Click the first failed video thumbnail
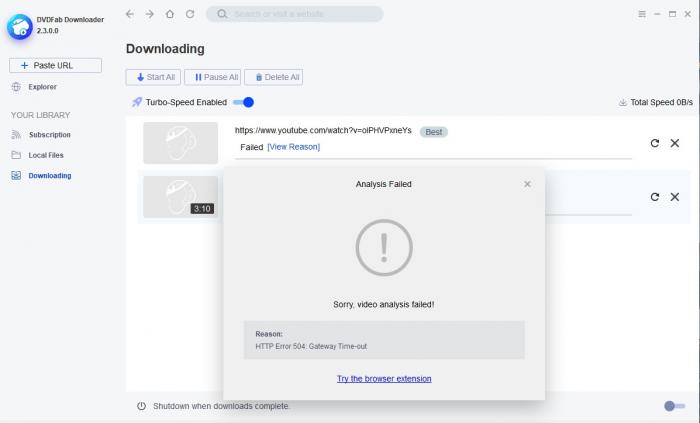This screenshot has width=700, height=423. tap(180, 143)
